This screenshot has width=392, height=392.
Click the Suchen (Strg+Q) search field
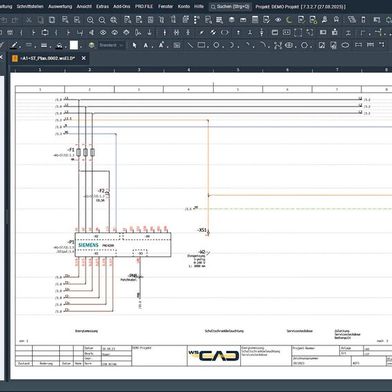(x=230, y=6)
